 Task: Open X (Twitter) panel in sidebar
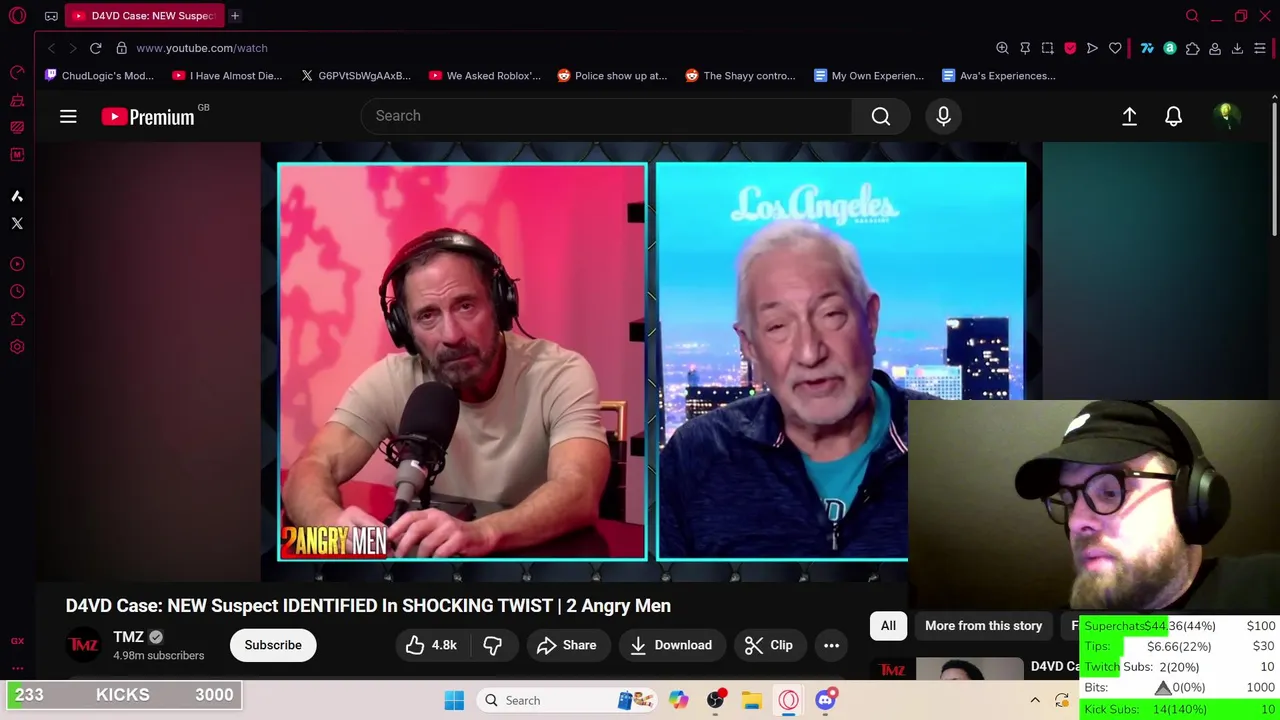pos(17,223)
